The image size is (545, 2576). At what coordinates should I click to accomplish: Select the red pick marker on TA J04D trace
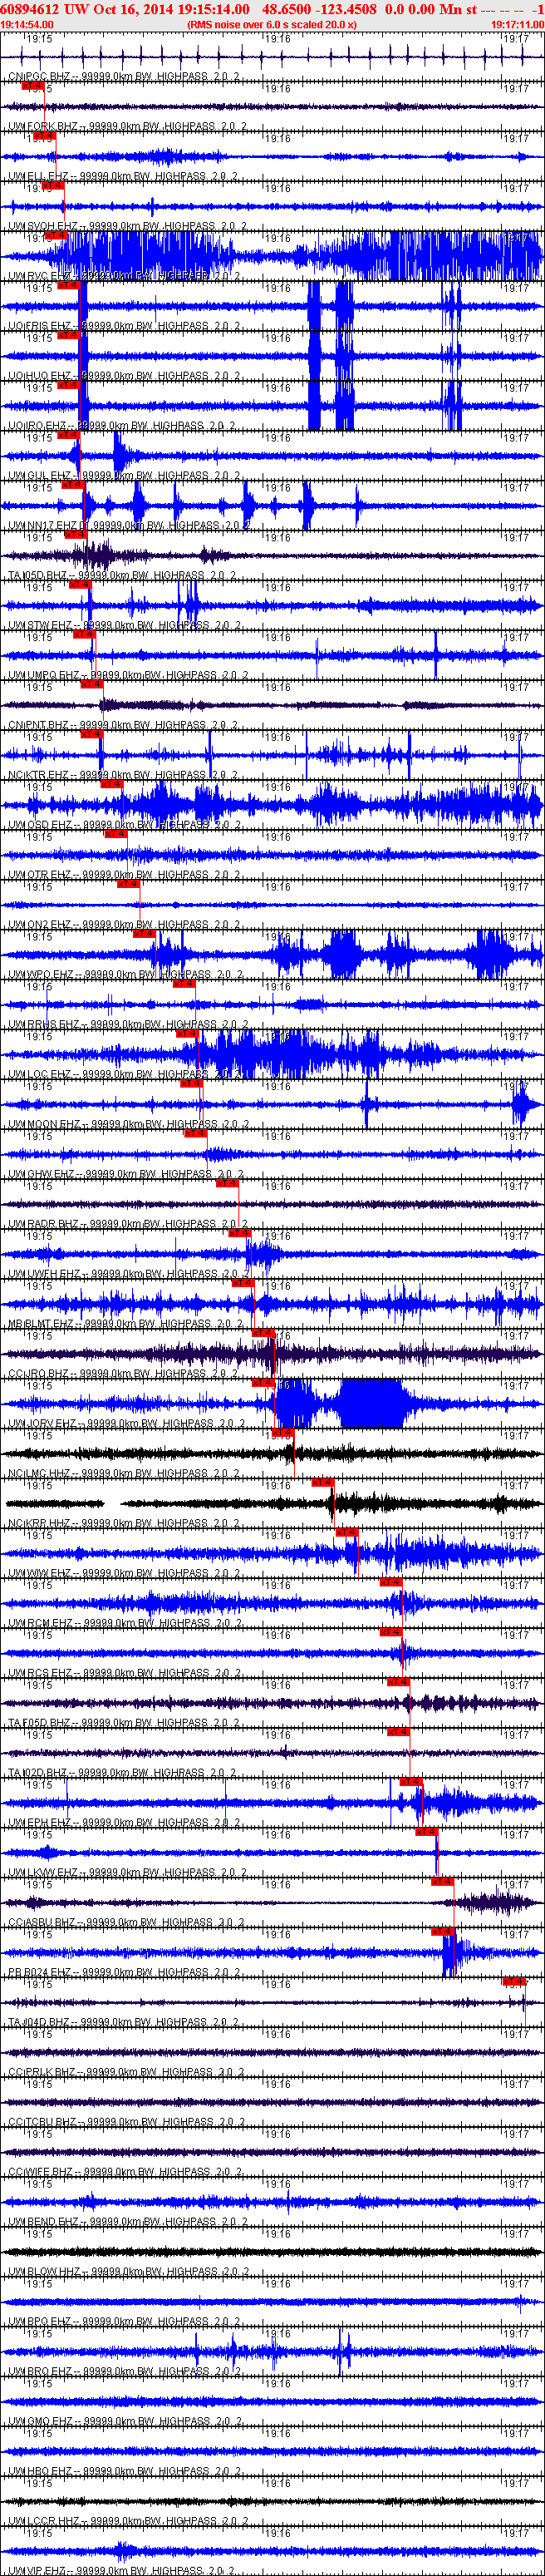coord(513,1981)
